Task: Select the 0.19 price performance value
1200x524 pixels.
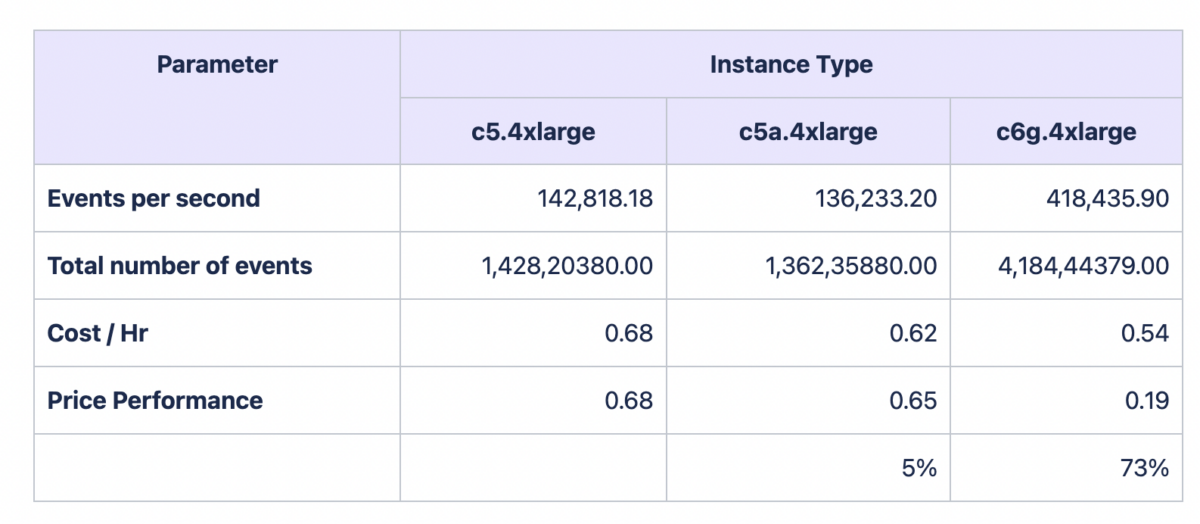Action: click(x=1146, y=400)
